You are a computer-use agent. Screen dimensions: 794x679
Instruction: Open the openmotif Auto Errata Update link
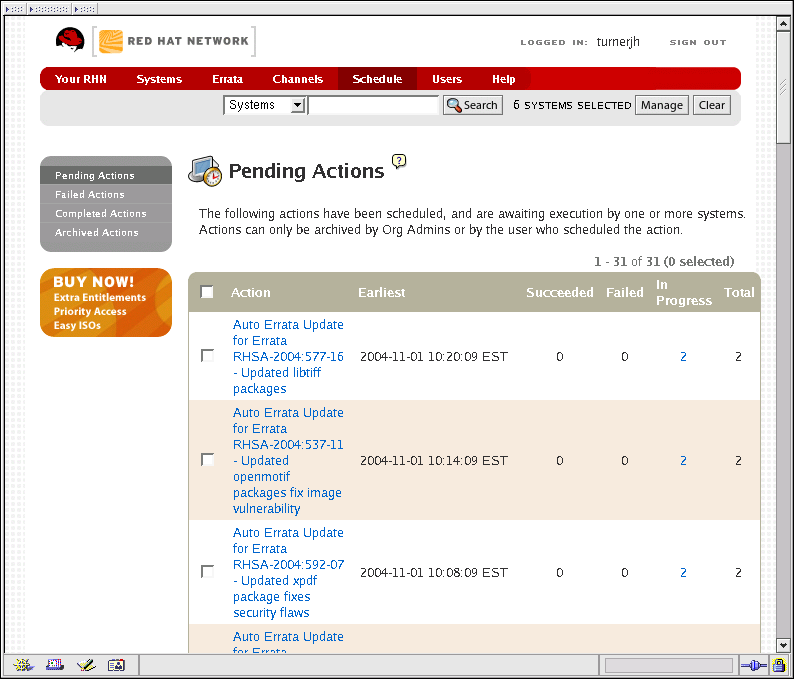(288, 460)
